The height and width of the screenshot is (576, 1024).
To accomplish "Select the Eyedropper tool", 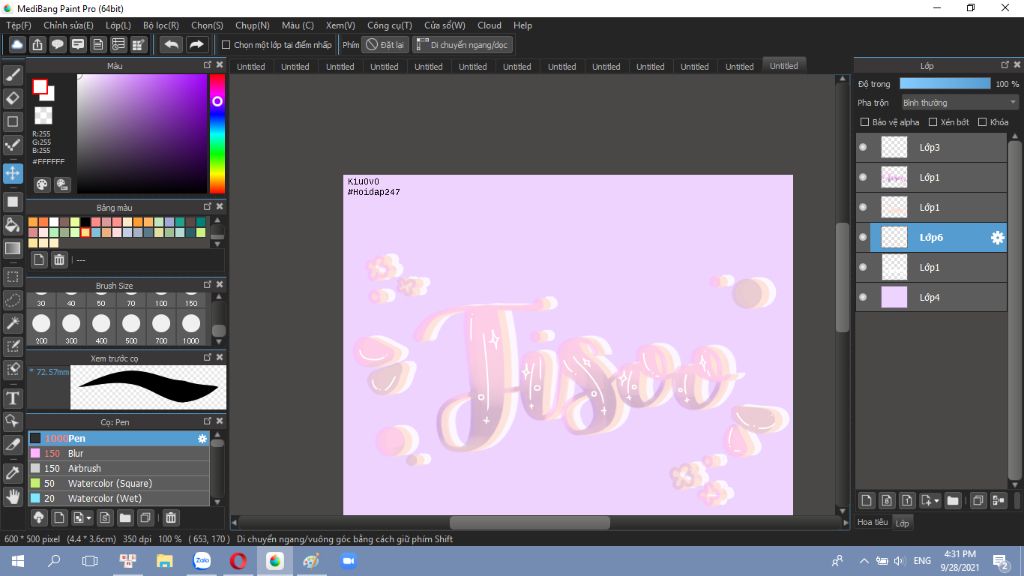I will pos(12,473).
